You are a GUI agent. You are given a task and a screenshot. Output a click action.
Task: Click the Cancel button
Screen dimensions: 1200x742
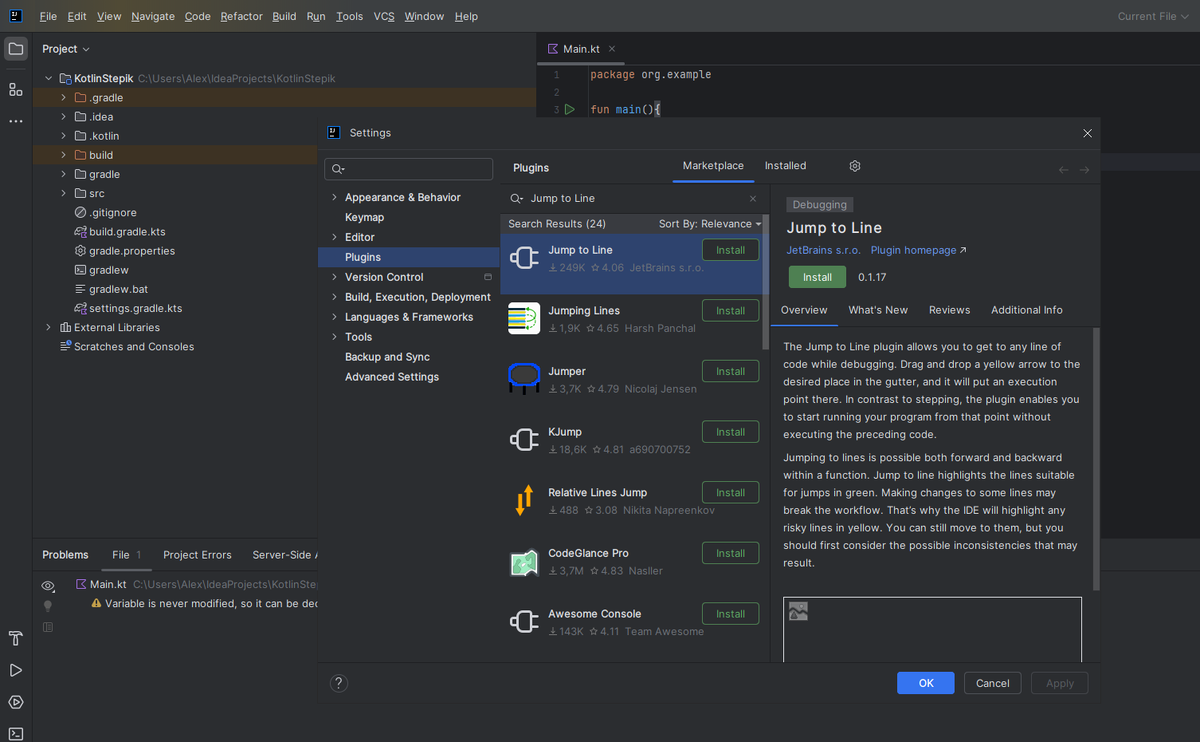992,683
